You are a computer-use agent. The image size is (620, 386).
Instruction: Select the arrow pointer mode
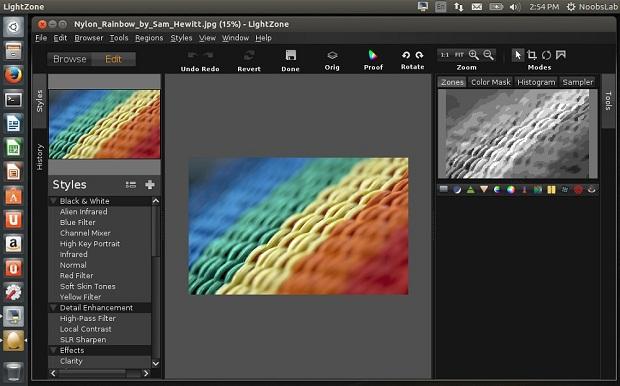518,55
